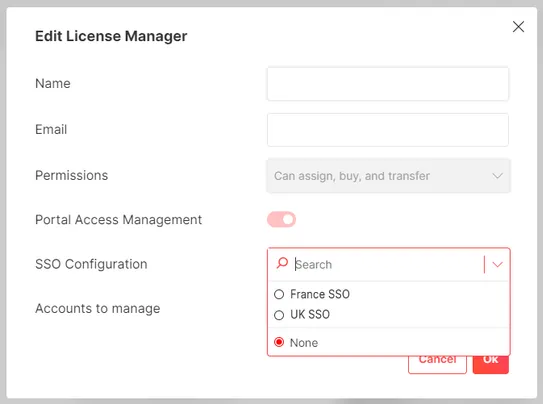This screenshot has width=543, height=404.
Task: Click the Name input field
Action: click(x=388, y=84)
